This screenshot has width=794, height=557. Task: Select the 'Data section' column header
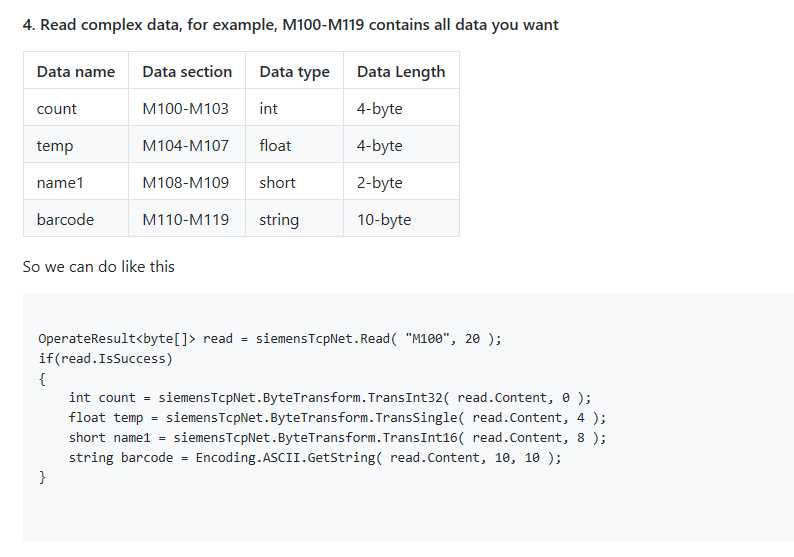[x=187, y=71]
